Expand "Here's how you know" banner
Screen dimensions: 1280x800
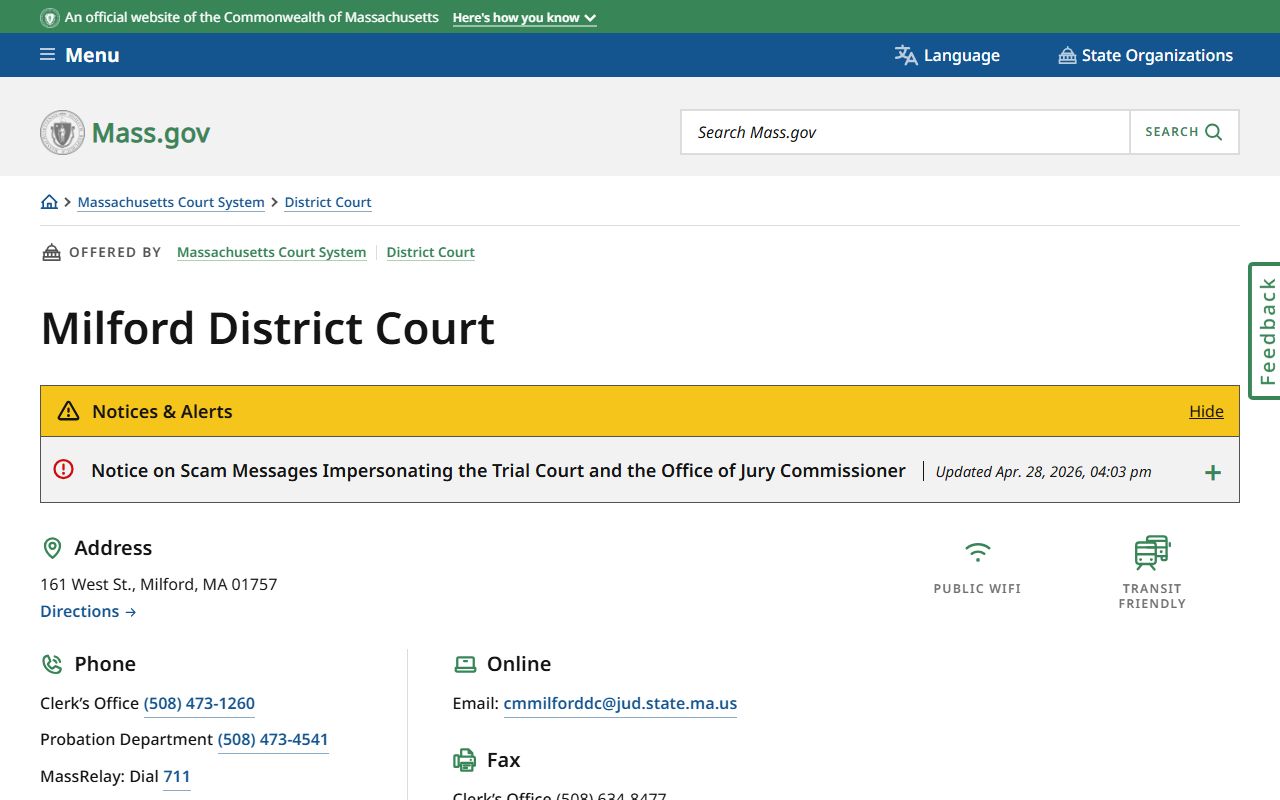click(525, 18)
